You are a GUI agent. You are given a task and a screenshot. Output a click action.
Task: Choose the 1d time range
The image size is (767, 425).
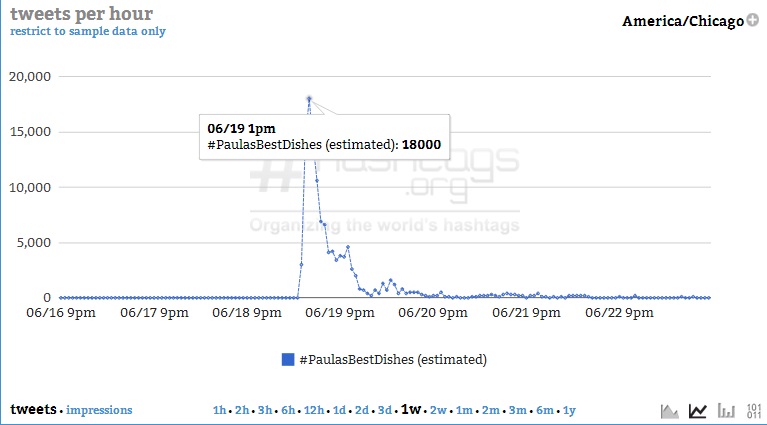point(339,410)
